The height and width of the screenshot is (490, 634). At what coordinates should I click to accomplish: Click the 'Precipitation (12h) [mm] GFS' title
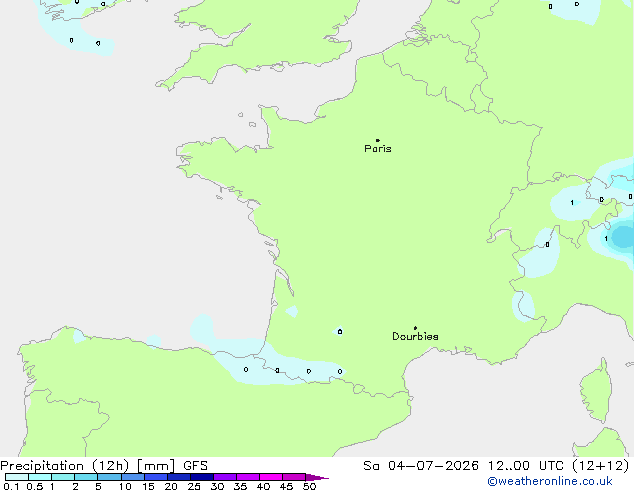pos(104,466)
